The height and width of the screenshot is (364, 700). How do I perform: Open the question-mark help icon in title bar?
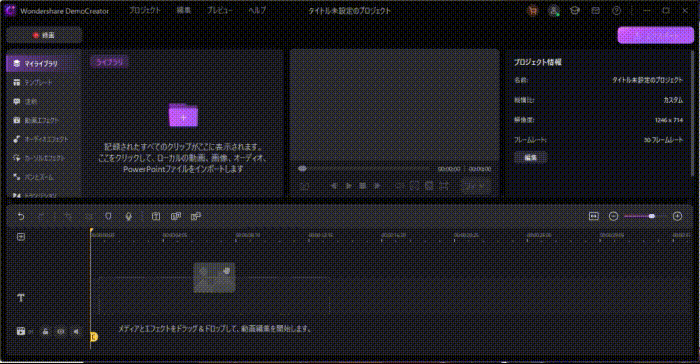617,10
